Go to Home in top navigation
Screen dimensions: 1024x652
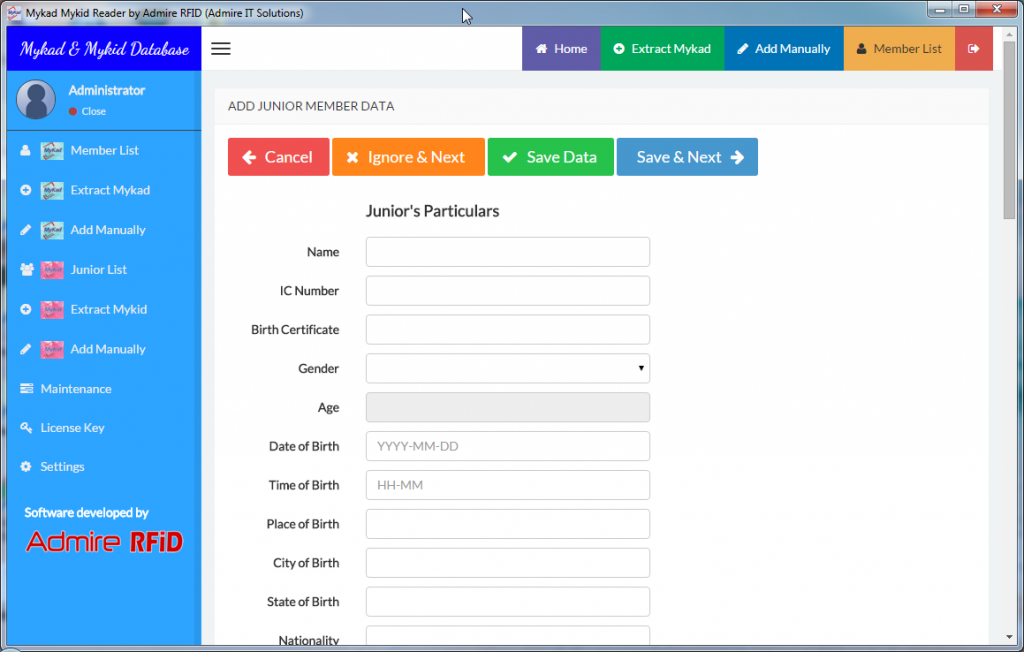click(x=561, y=49)
